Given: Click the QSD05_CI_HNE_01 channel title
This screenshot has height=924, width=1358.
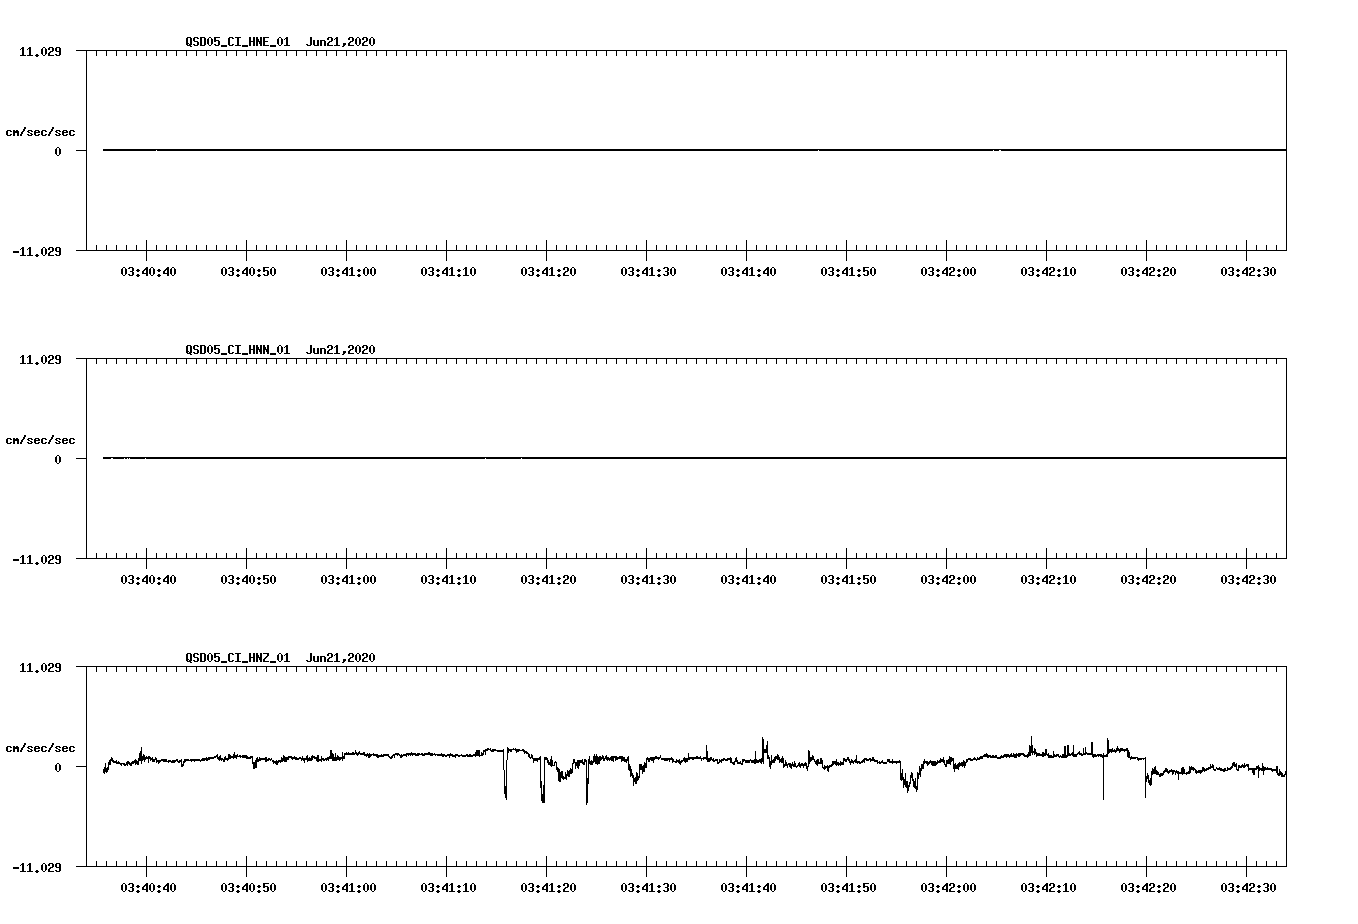Looking at the screenshot, I should [x=238, y=42].
